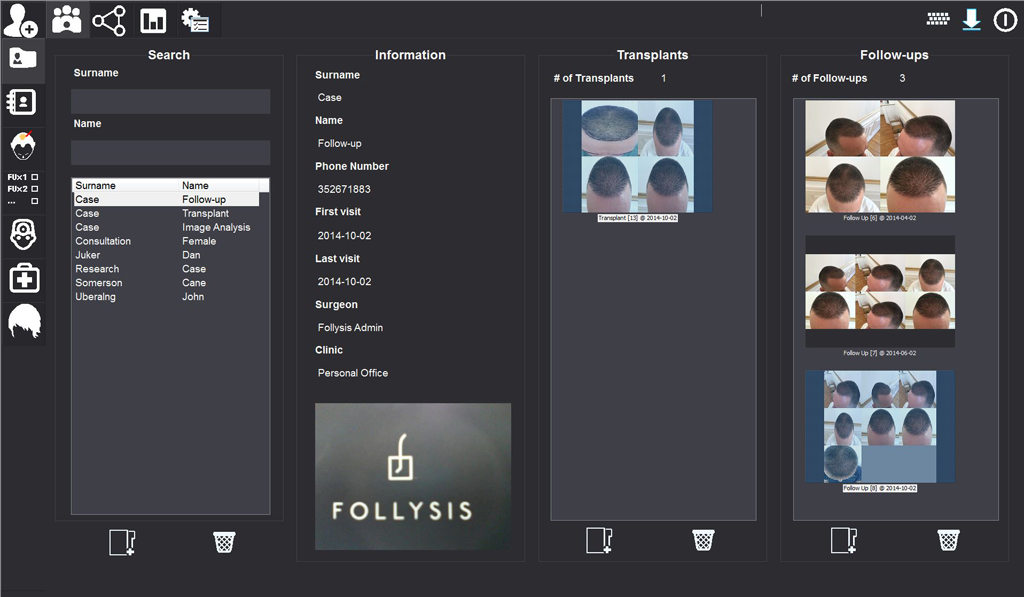1024x597 pixels.
Task: Select the head transplant marker icon
Action: pyautogui.click(x=22, y=146)
